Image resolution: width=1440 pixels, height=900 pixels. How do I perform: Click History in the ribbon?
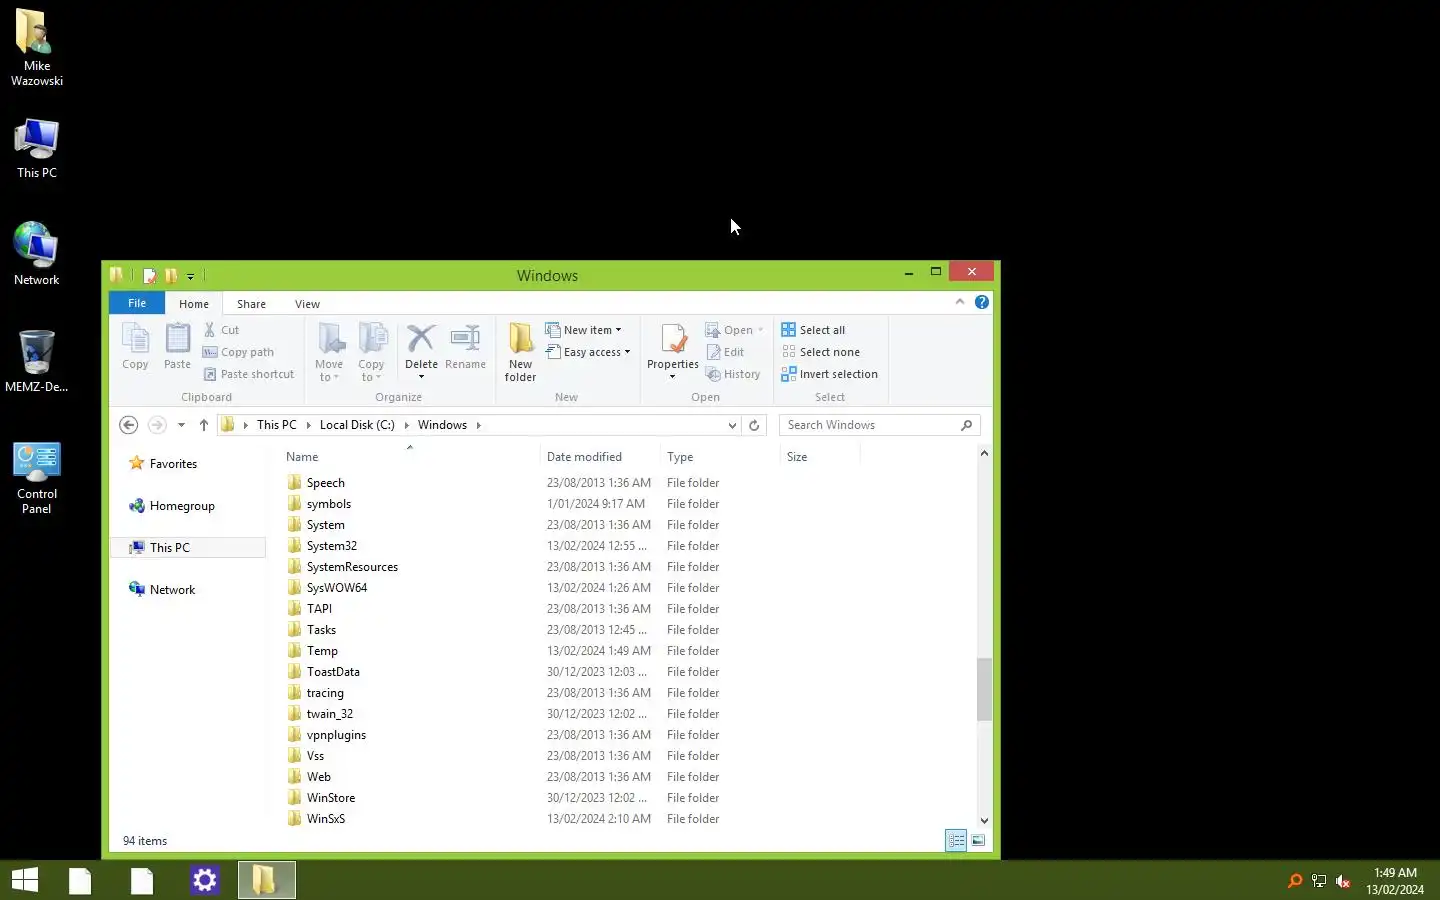733,374
